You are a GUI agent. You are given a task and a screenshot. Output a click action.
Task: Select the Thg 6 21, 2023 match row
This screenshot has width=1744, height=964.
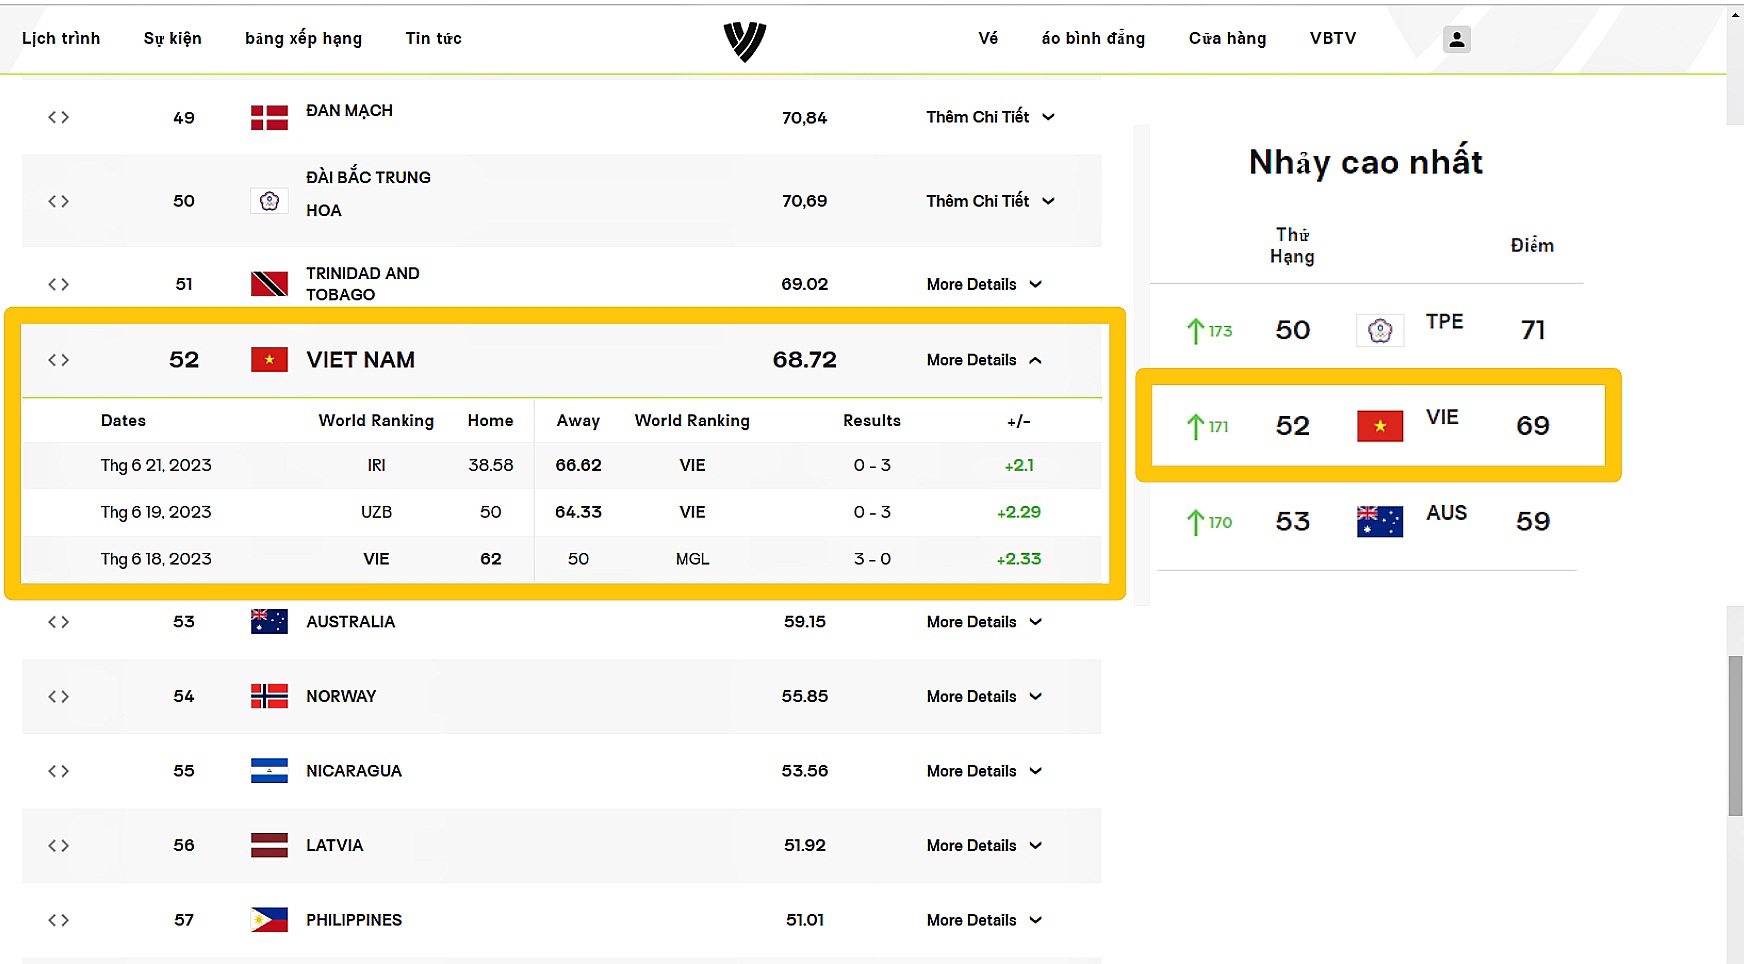(x=562, y=465)
